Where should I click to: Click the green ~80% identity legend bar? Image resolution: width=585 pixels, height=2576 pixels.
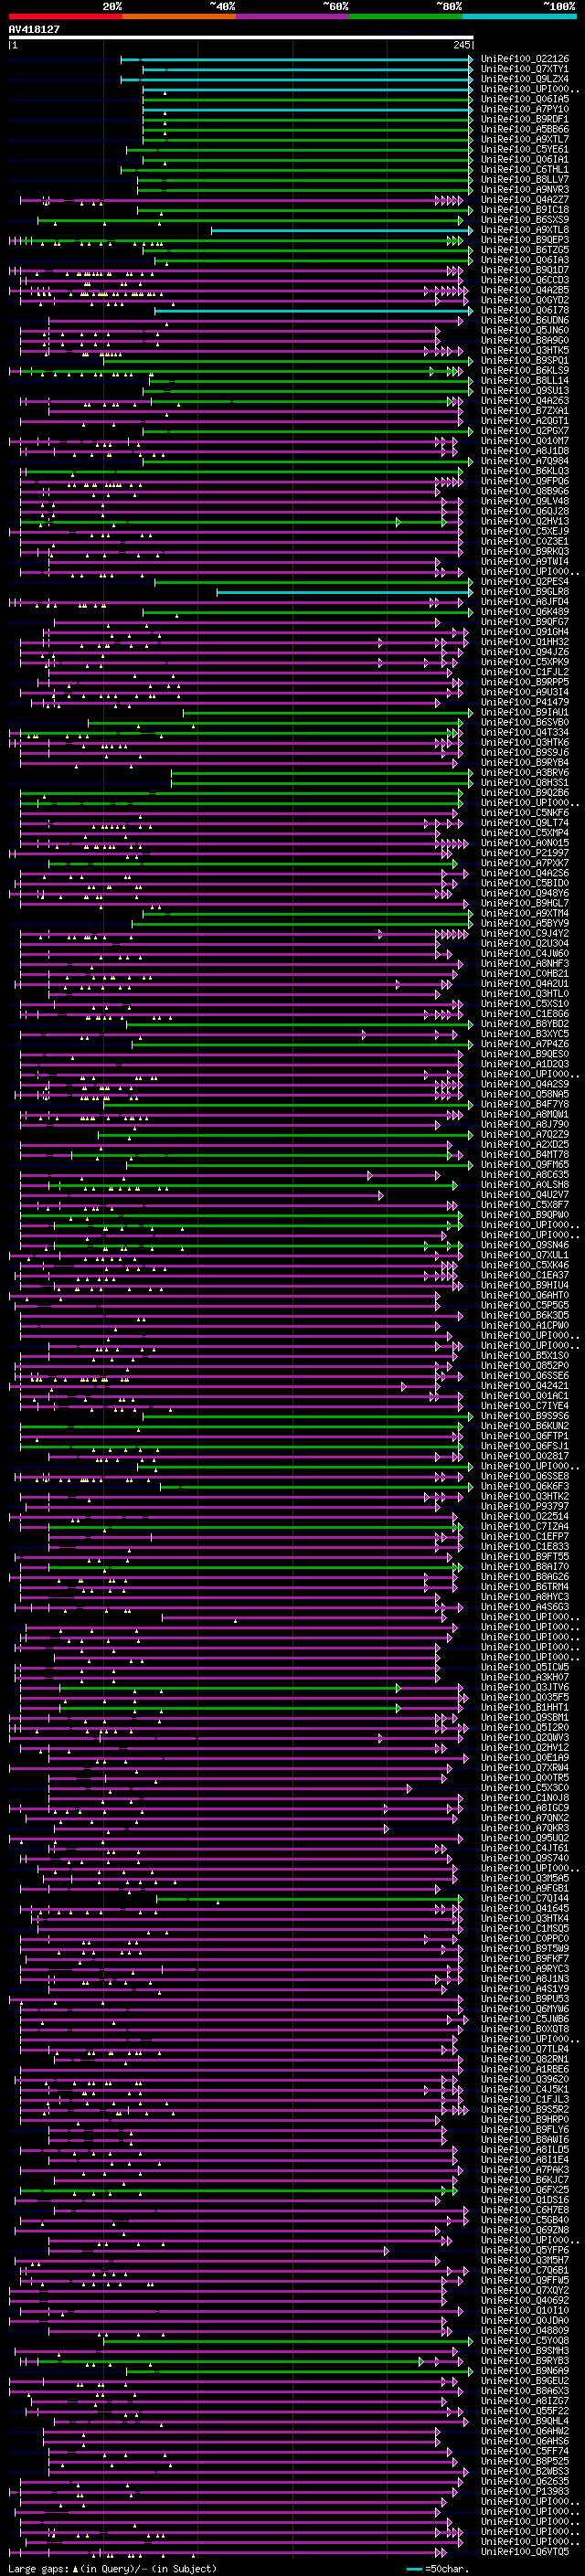[406, 16]
